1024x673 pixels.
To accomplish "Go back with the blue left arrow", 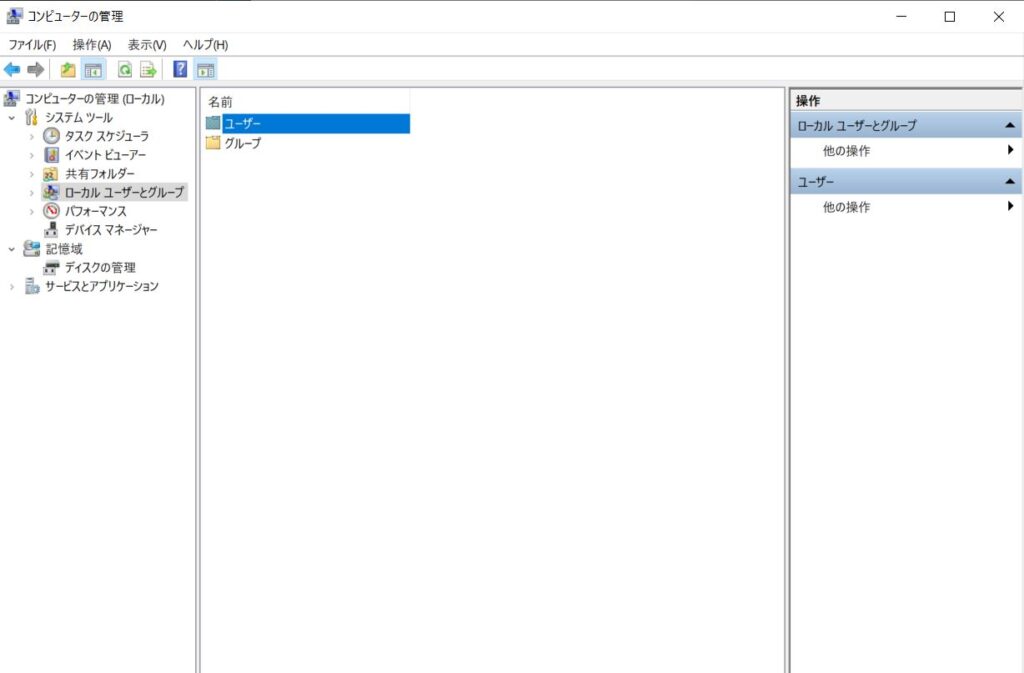I will coord(12,69).
